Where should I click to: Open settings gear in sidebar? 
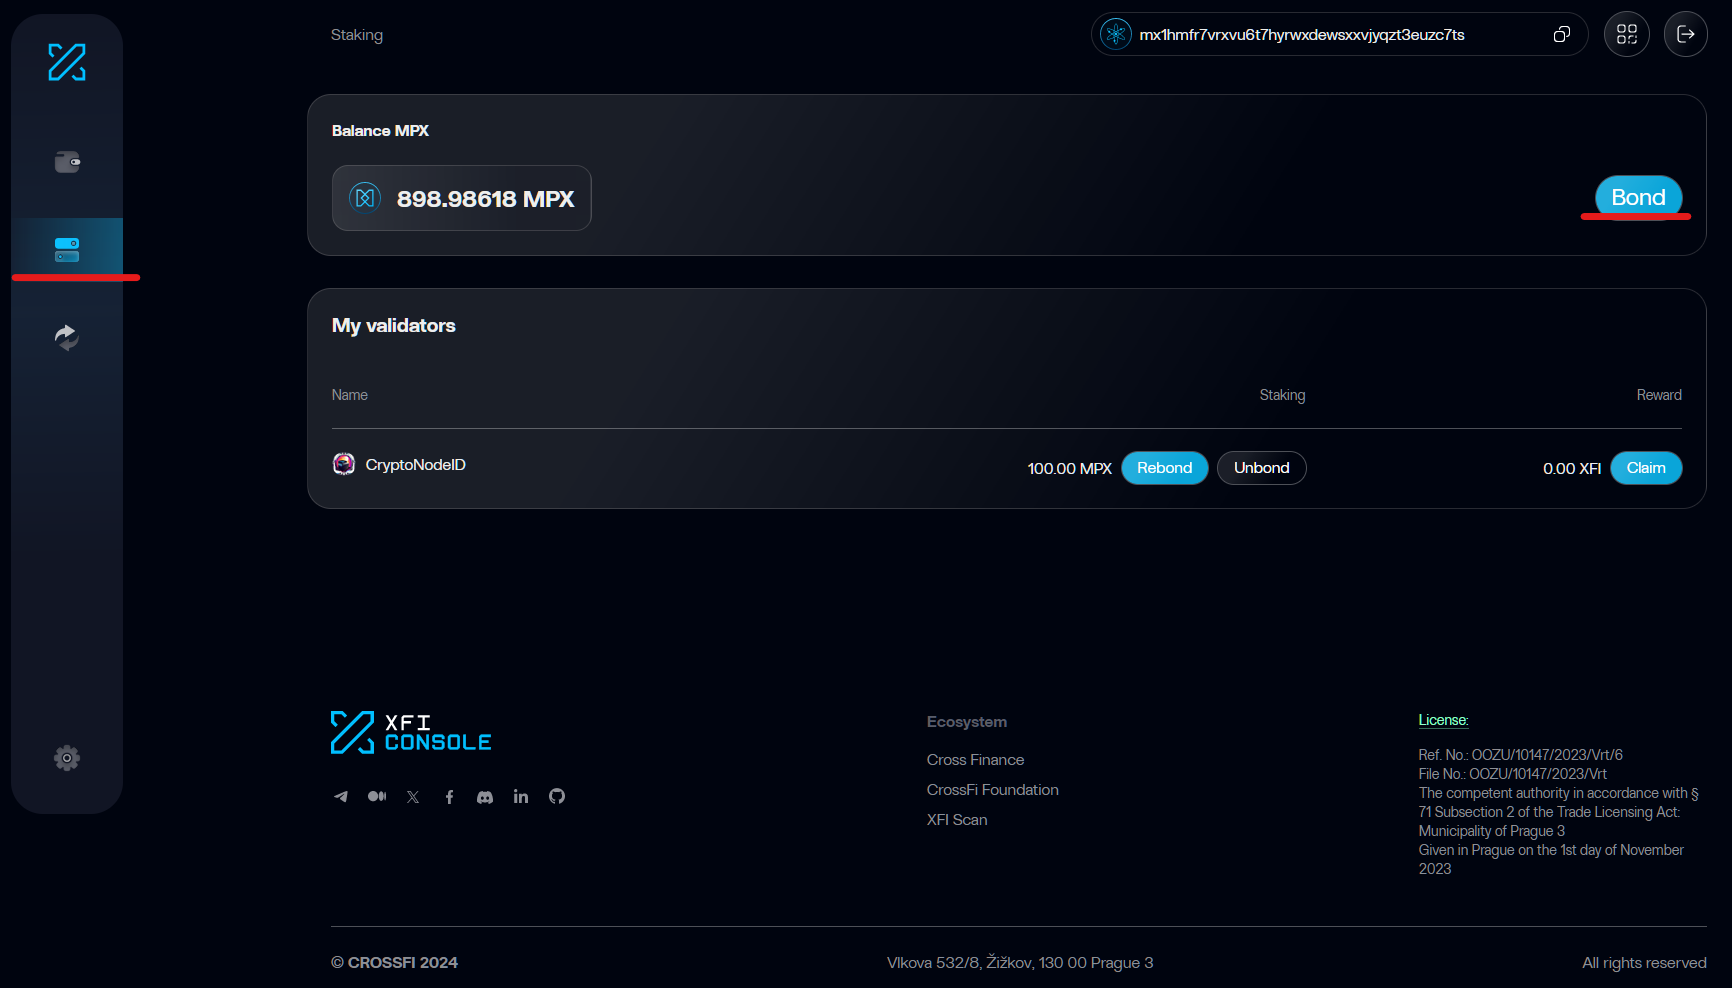[x=67, y=758]
